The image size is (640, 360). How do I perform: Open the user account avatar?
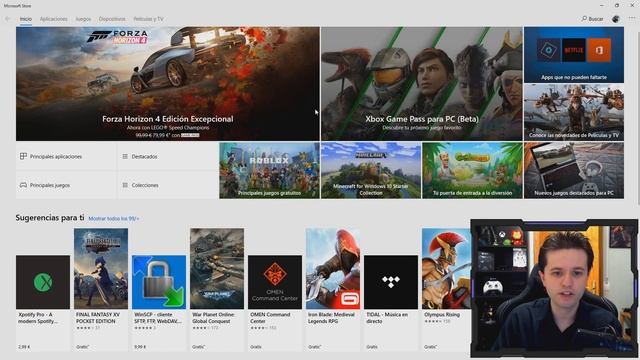[x=616, y=19]
